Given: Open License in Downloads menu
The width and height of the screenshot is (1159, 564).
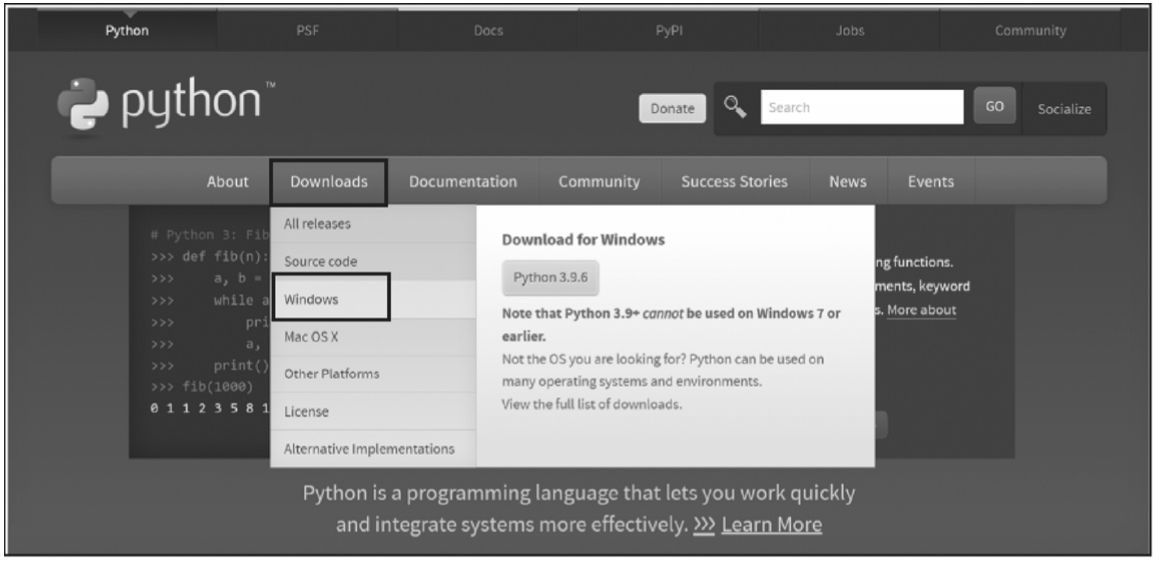Looking at the screenshot, I should pos(373,412).
